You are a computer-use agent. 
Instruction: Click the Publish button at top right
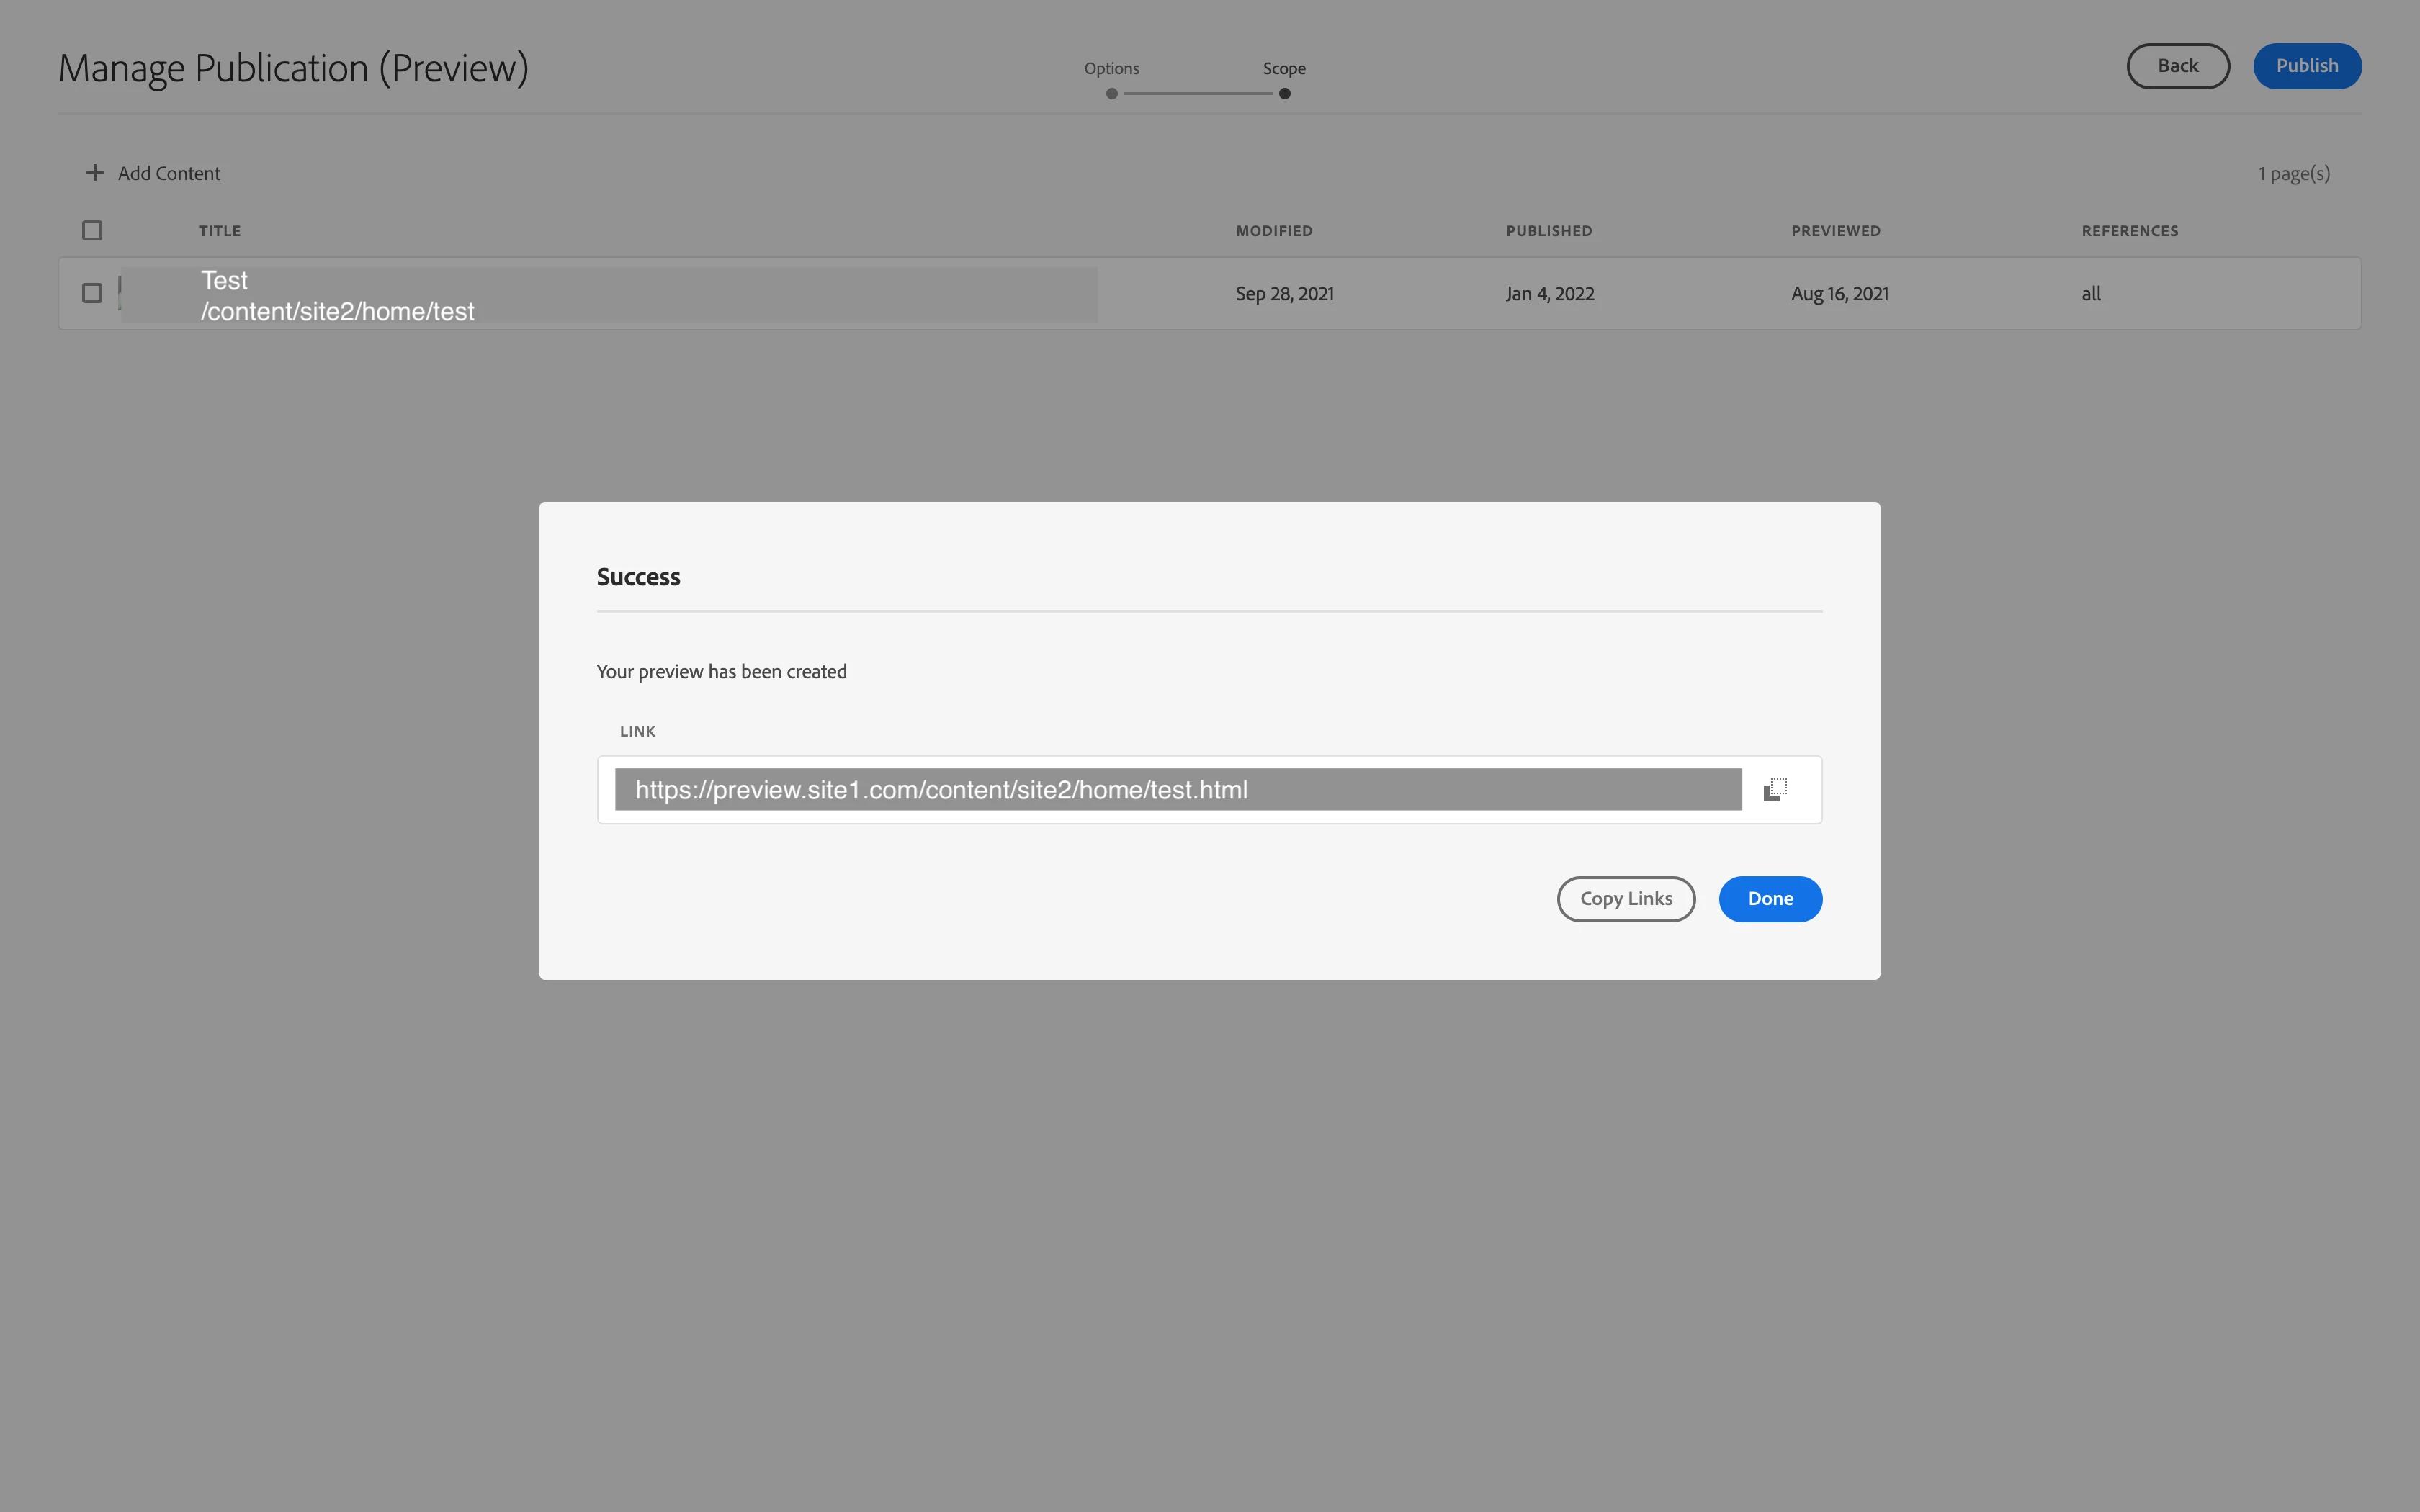(x=2306, y=66)
